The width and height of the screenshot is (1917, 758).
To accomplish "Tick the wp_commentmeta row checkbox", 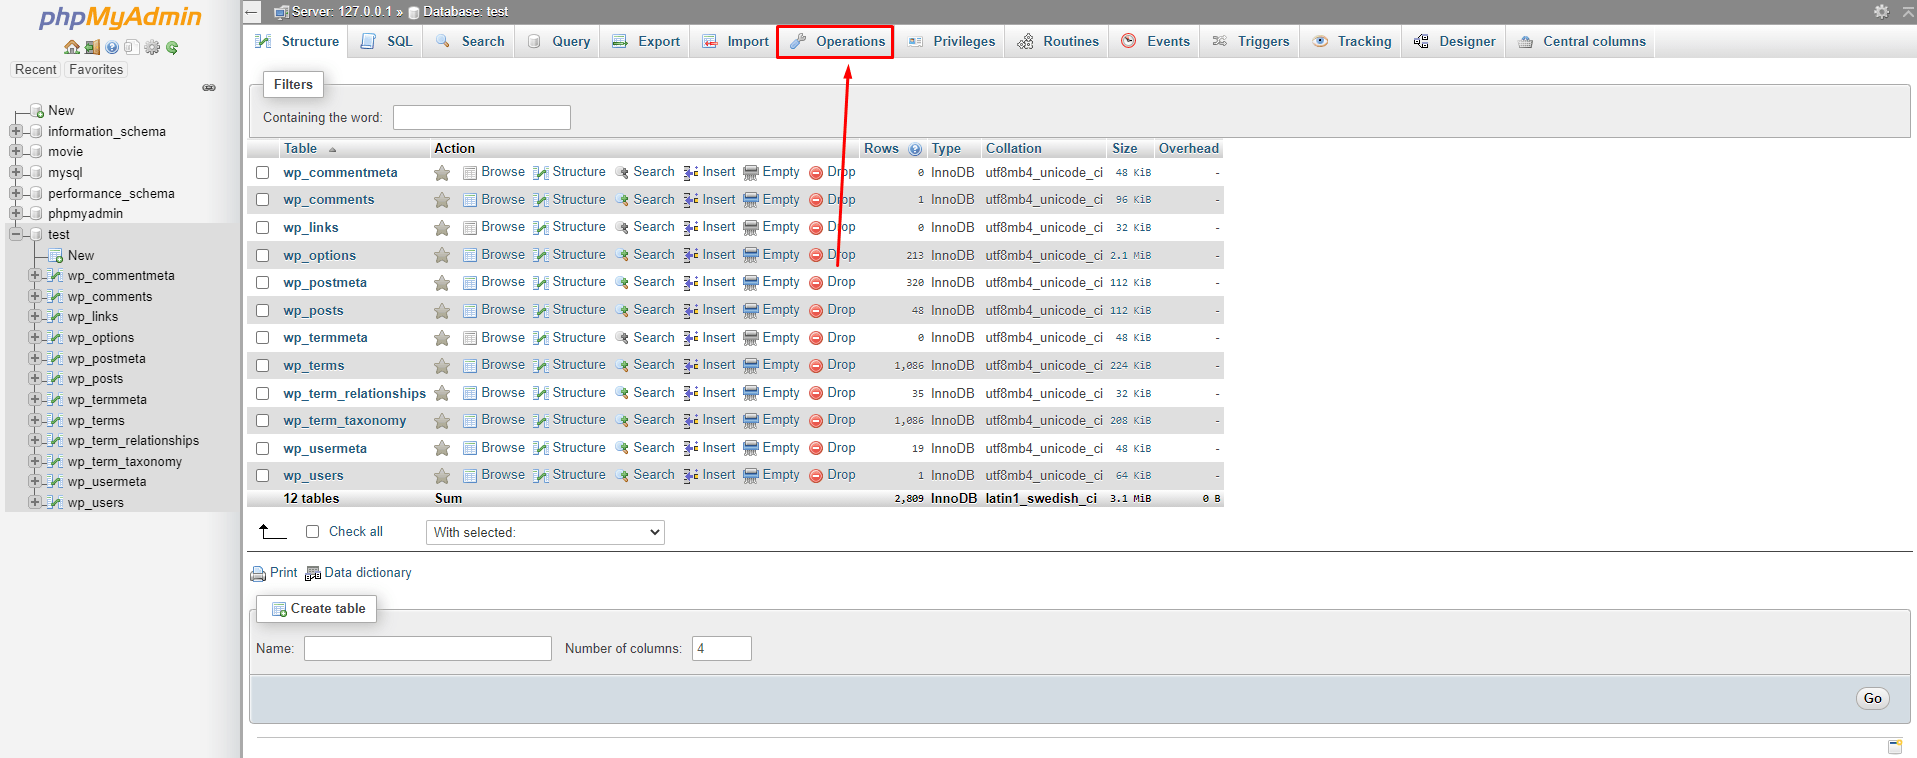I will coord(263,173).
